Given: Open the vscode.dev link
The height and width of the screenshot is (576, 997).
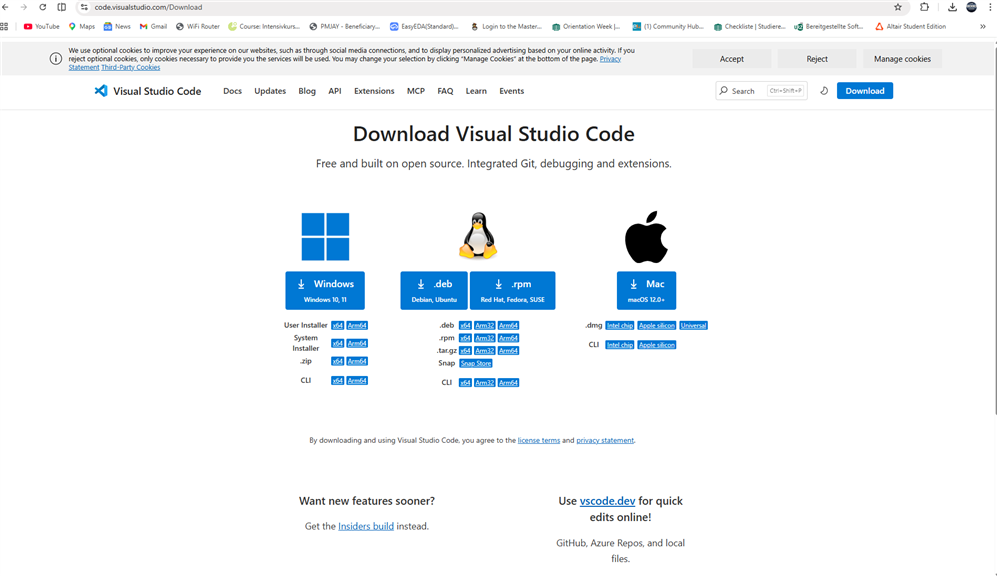Looking at the screenshot, I should click(607, 501).
